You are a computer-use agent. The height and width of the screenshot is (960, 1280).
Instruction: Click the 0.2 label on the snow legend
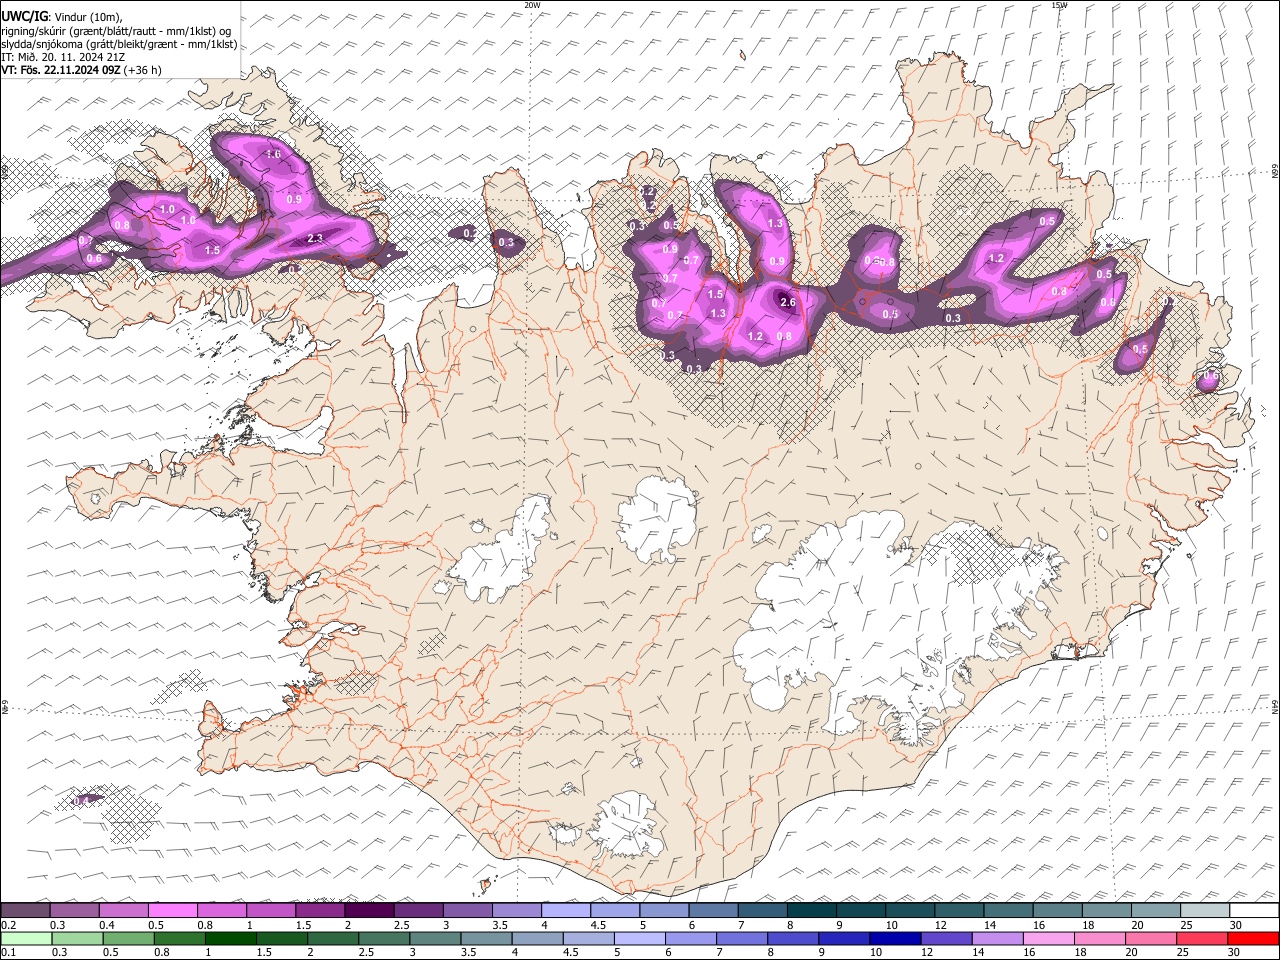coord(9,925)
